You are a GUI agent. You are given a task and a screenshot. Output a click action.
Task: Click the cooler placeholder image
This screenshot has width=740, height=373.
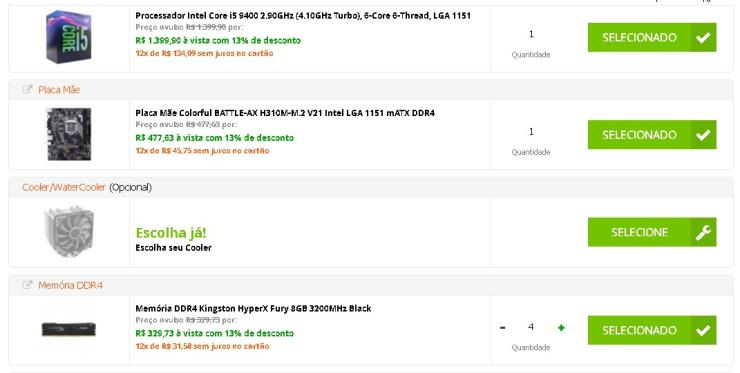(x=69, y=231)
